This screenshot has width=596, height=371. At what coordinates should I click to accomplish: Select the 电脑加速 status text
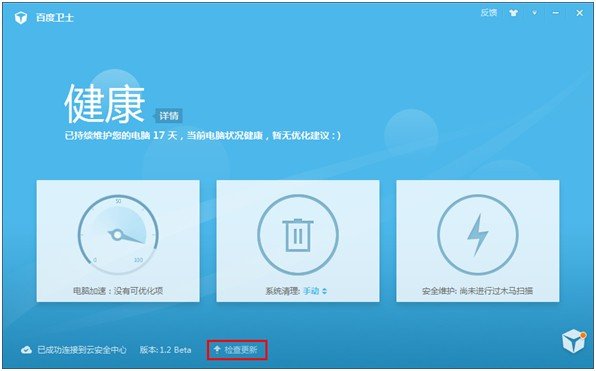[x=118, y=291]
